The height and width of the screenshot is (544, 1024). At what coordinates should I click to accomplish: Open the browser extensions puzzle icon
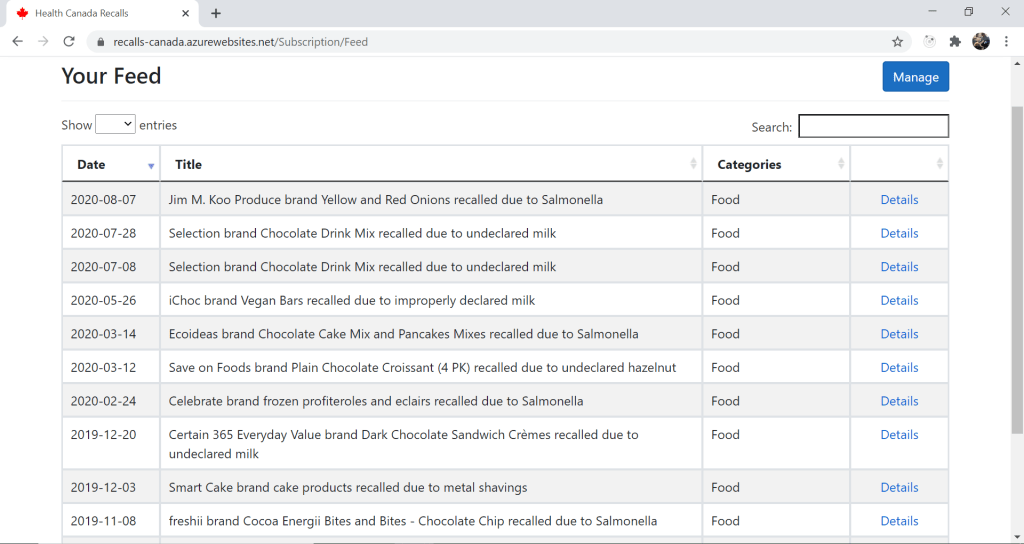[x=955, y=41]
